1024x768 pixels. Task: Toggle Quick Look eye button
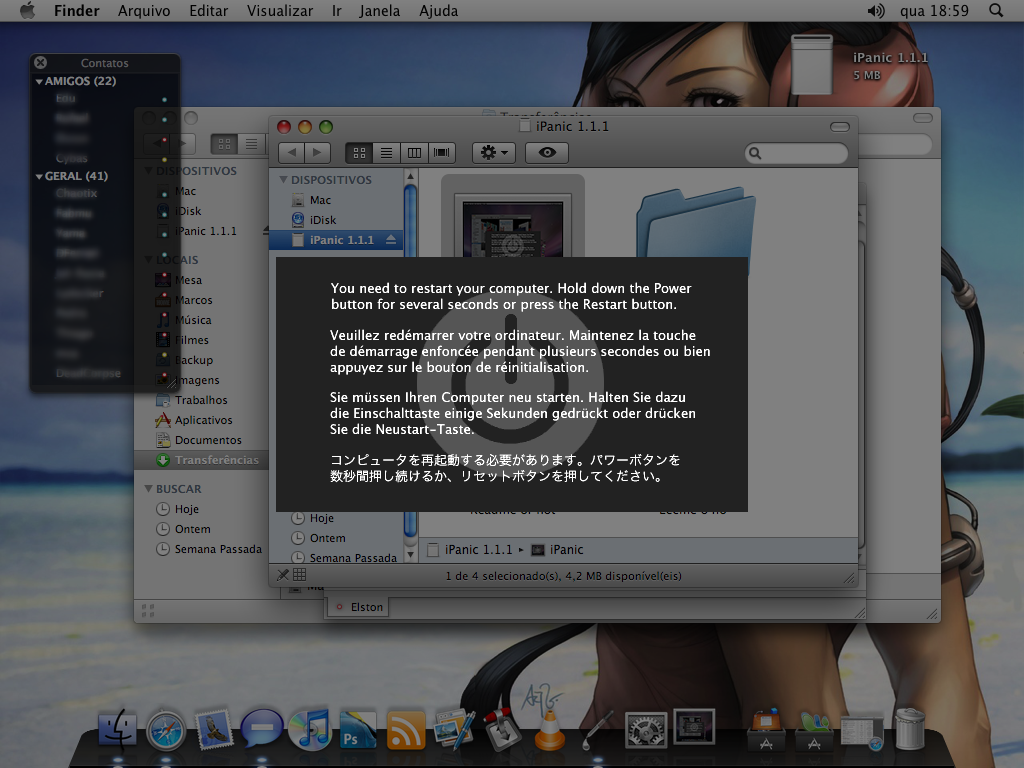click(547, 153)
